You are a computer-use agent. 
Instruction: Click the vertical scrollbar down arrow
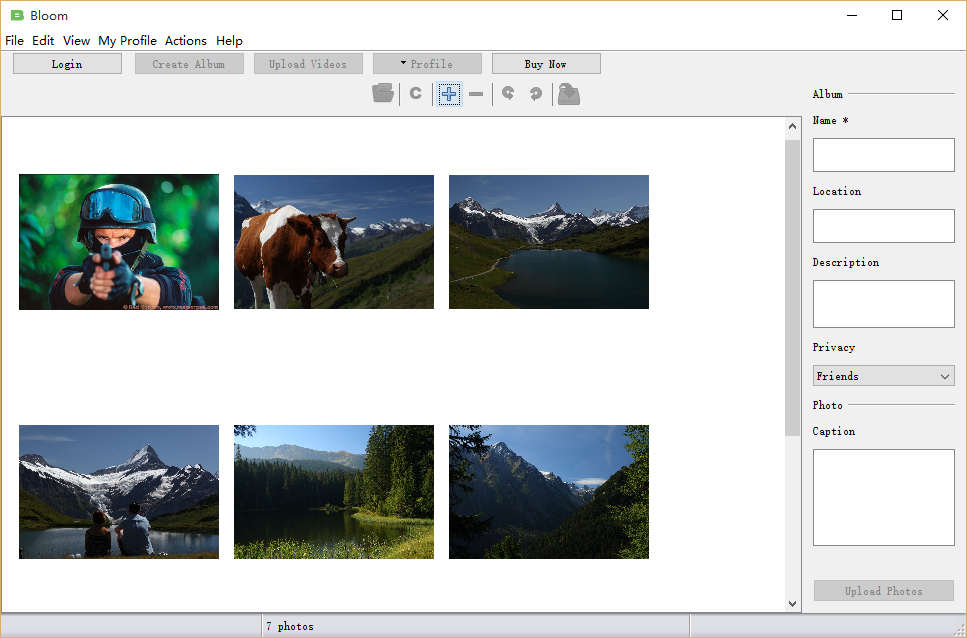pos(793,603)
